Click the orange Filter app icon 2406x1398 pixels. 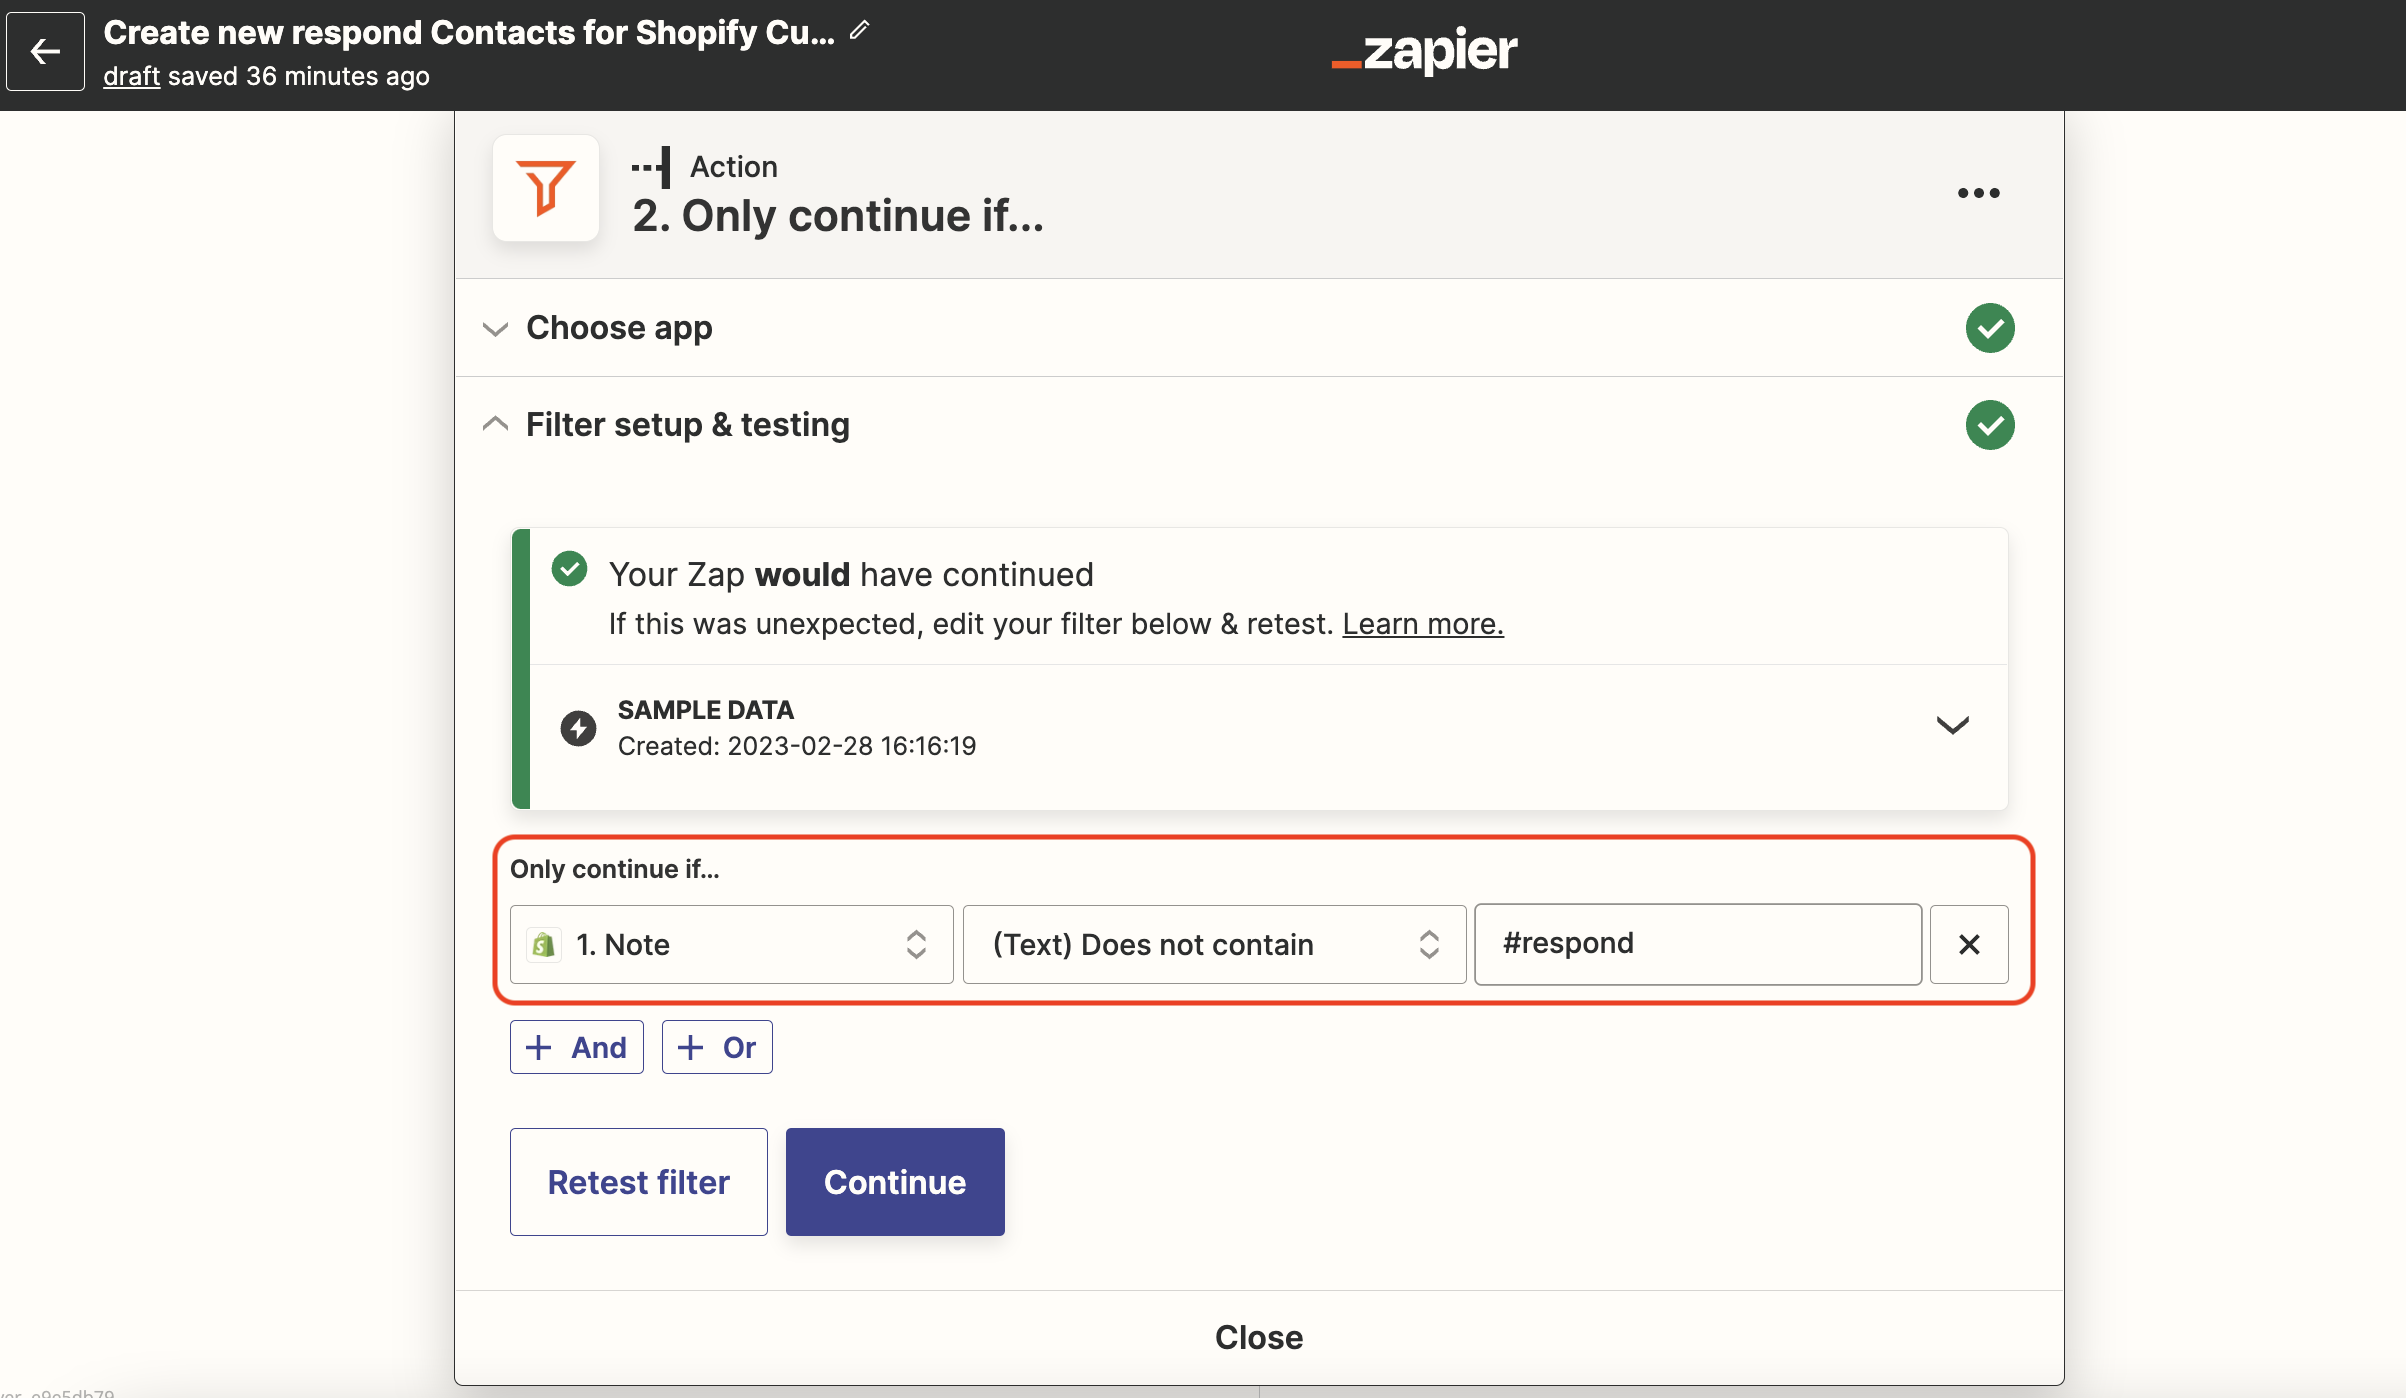[546, 188]
